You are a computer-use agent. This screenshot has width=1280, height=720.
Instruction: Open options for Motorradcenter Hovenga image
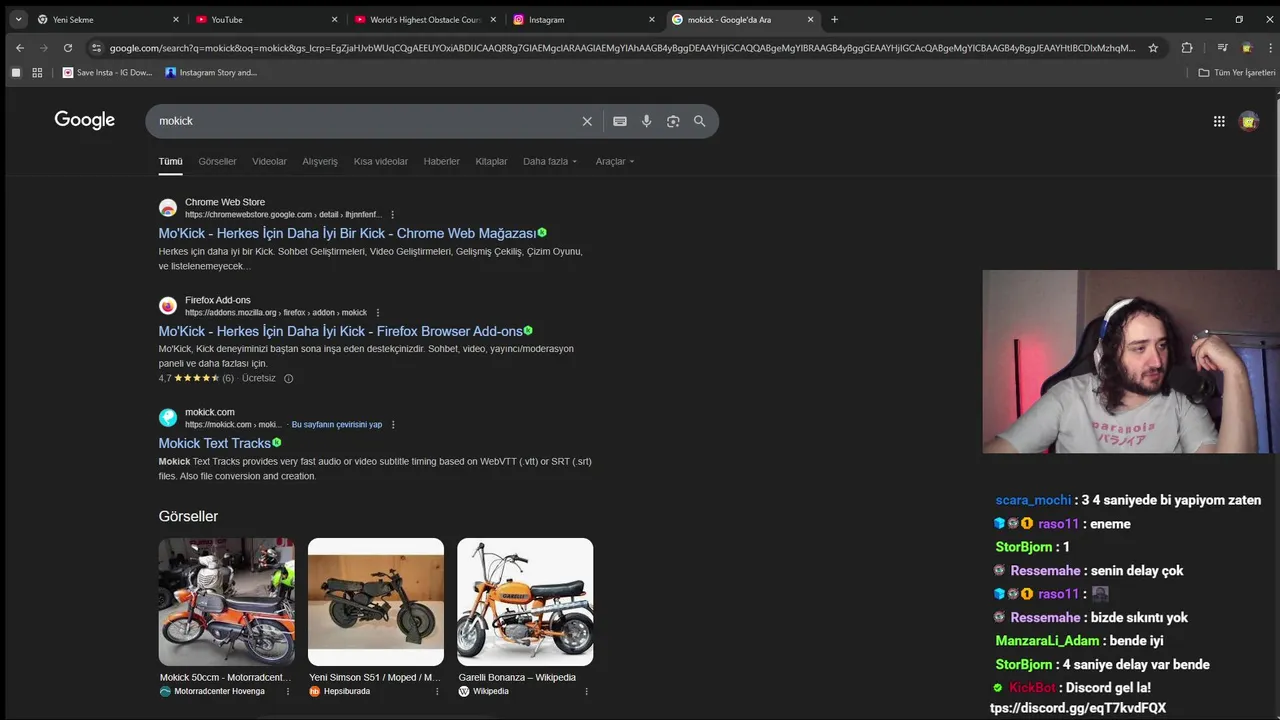[x=288, y=691]
